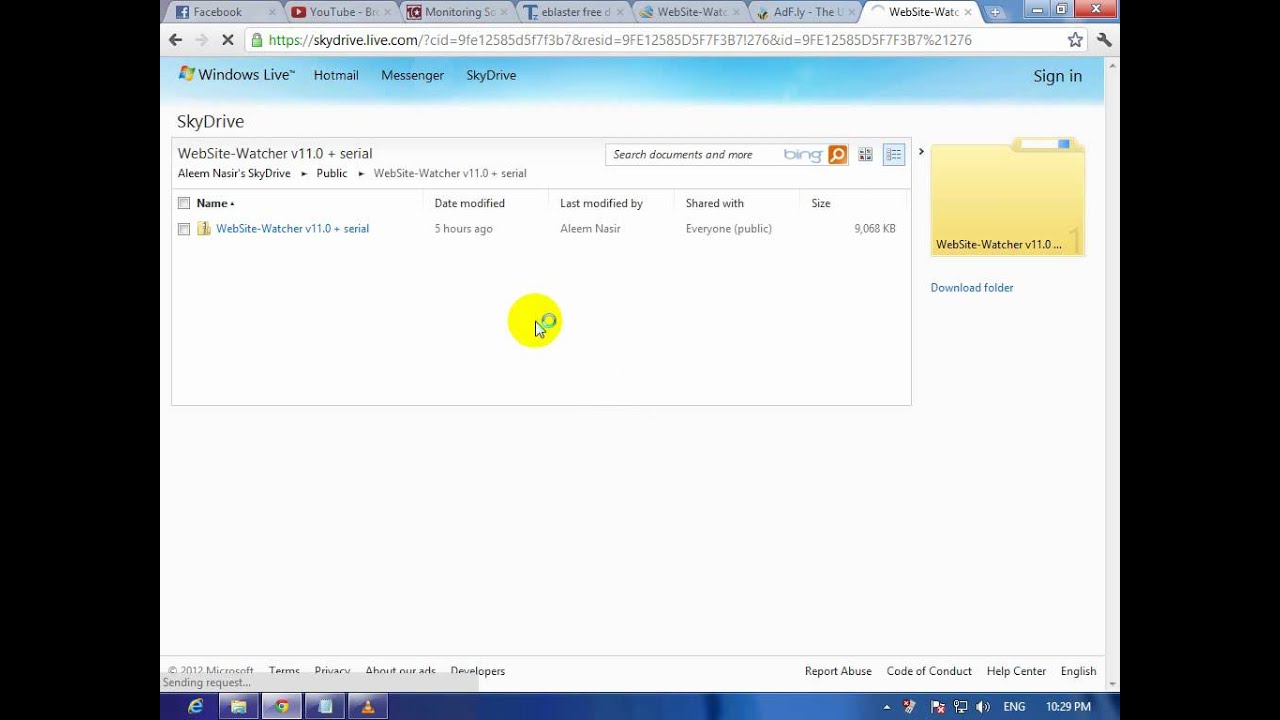
Task: Switch to the Monitoring So tab
Action: point(459,12)
